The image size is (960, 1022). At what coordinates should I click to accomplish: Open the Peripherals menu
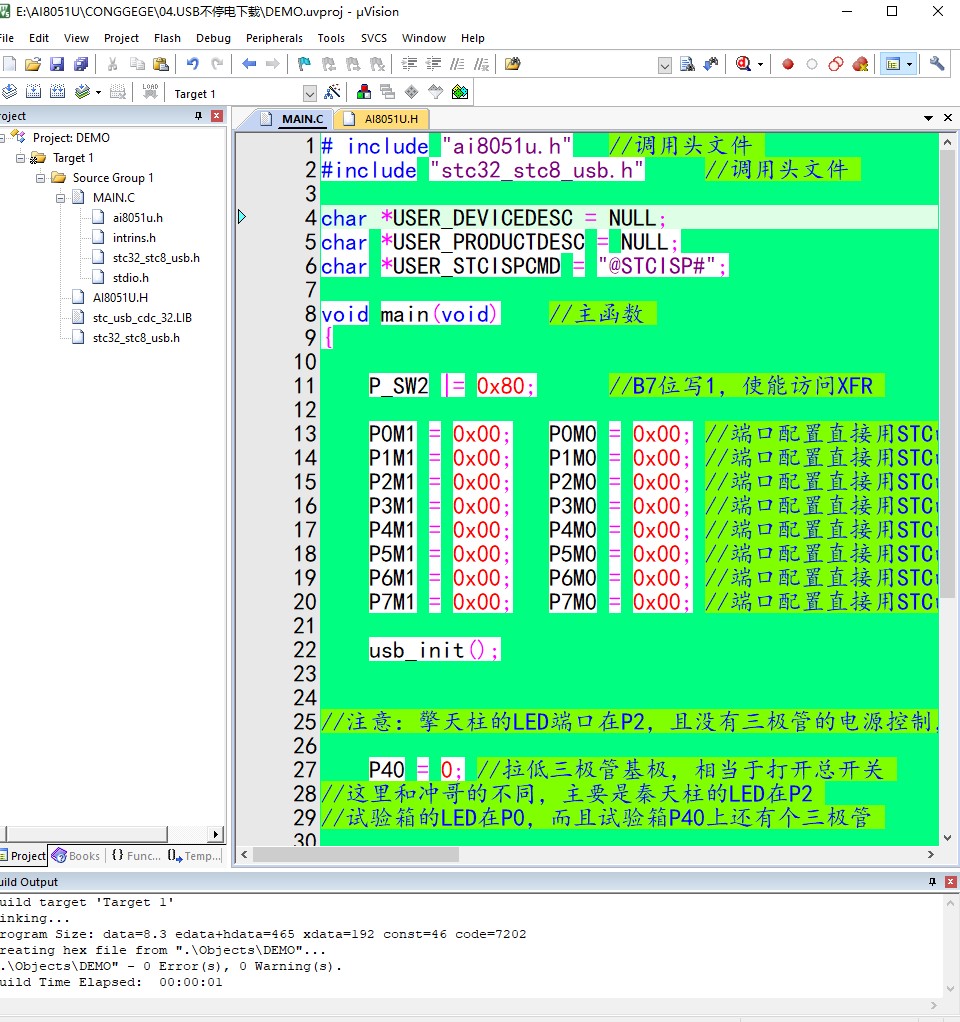click(274, 38)
